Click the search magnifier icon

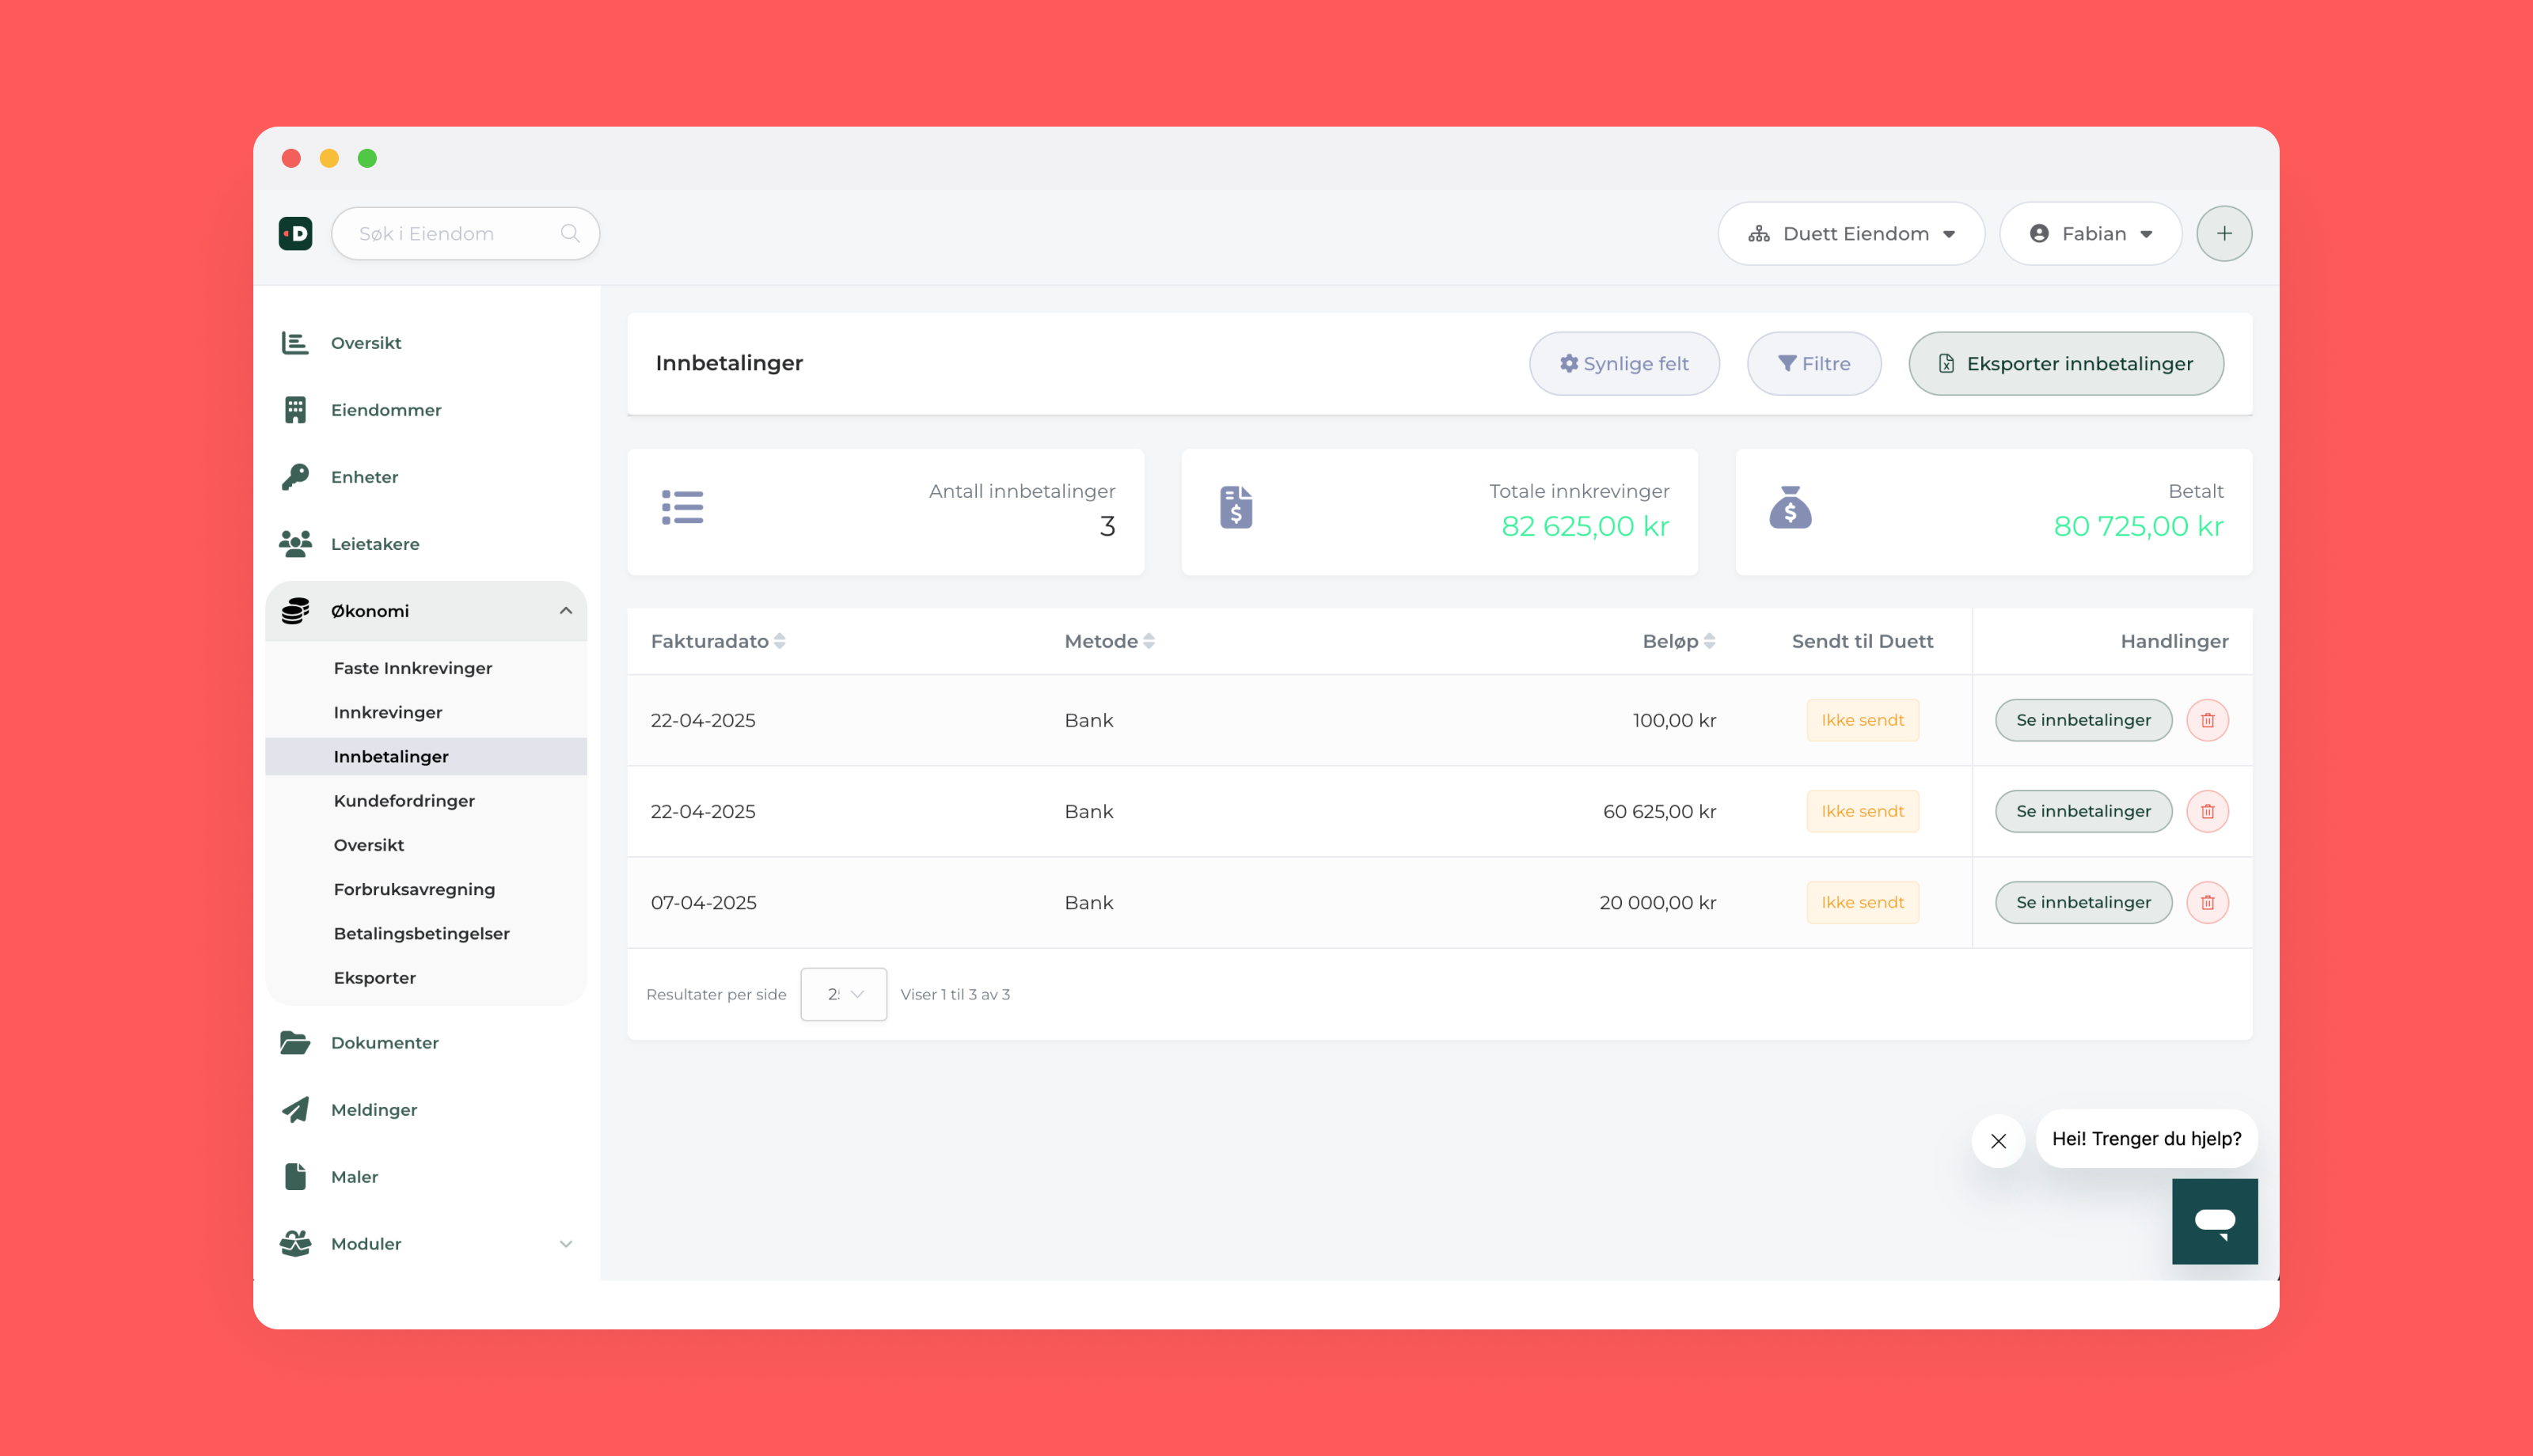click(570, 233)
